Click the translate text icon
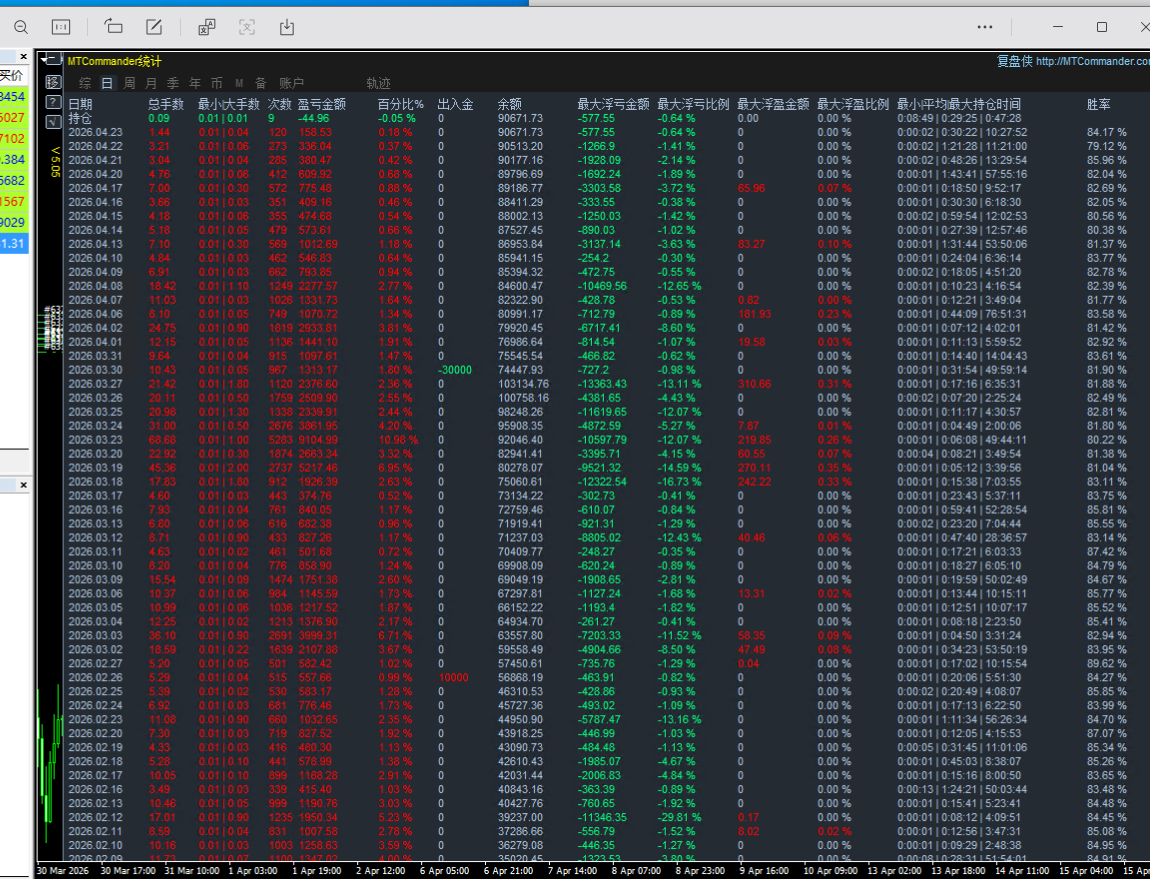Screen dimensions: 1150x879 [x=206, y=27]
